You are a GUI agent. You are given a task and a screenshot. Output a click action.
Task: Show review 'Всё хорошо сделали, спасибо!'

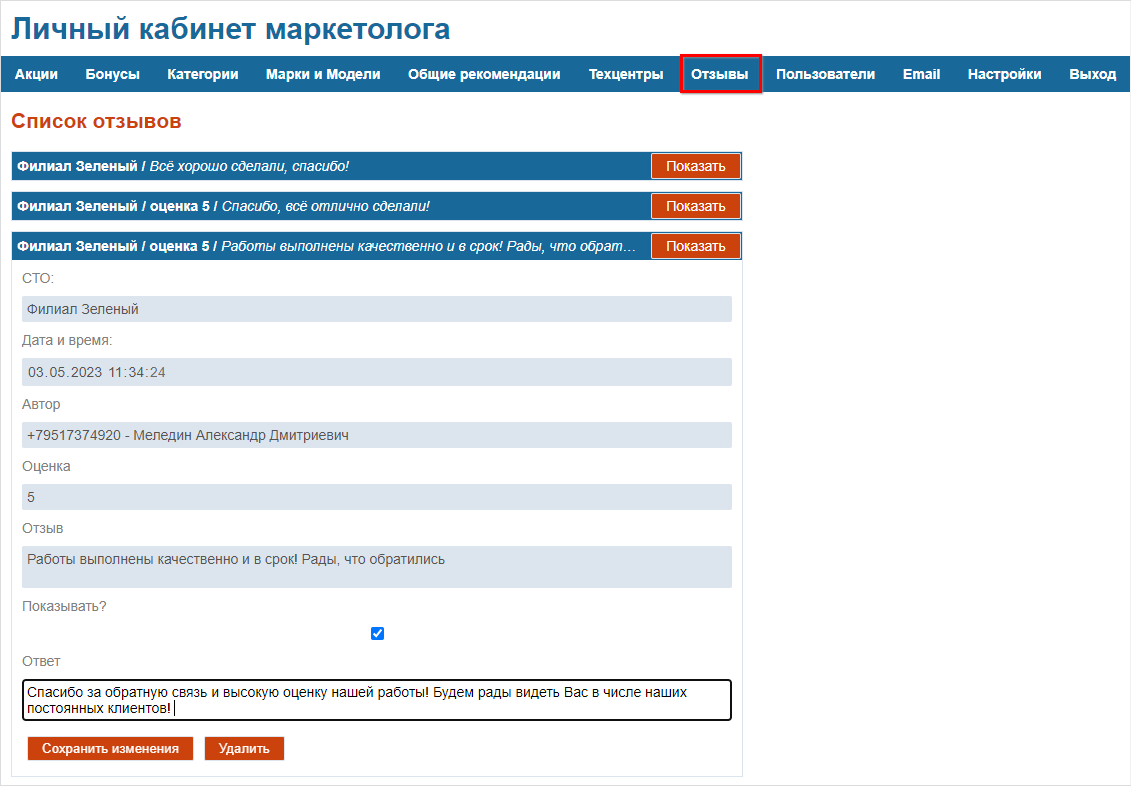click(x=695, y=166)
